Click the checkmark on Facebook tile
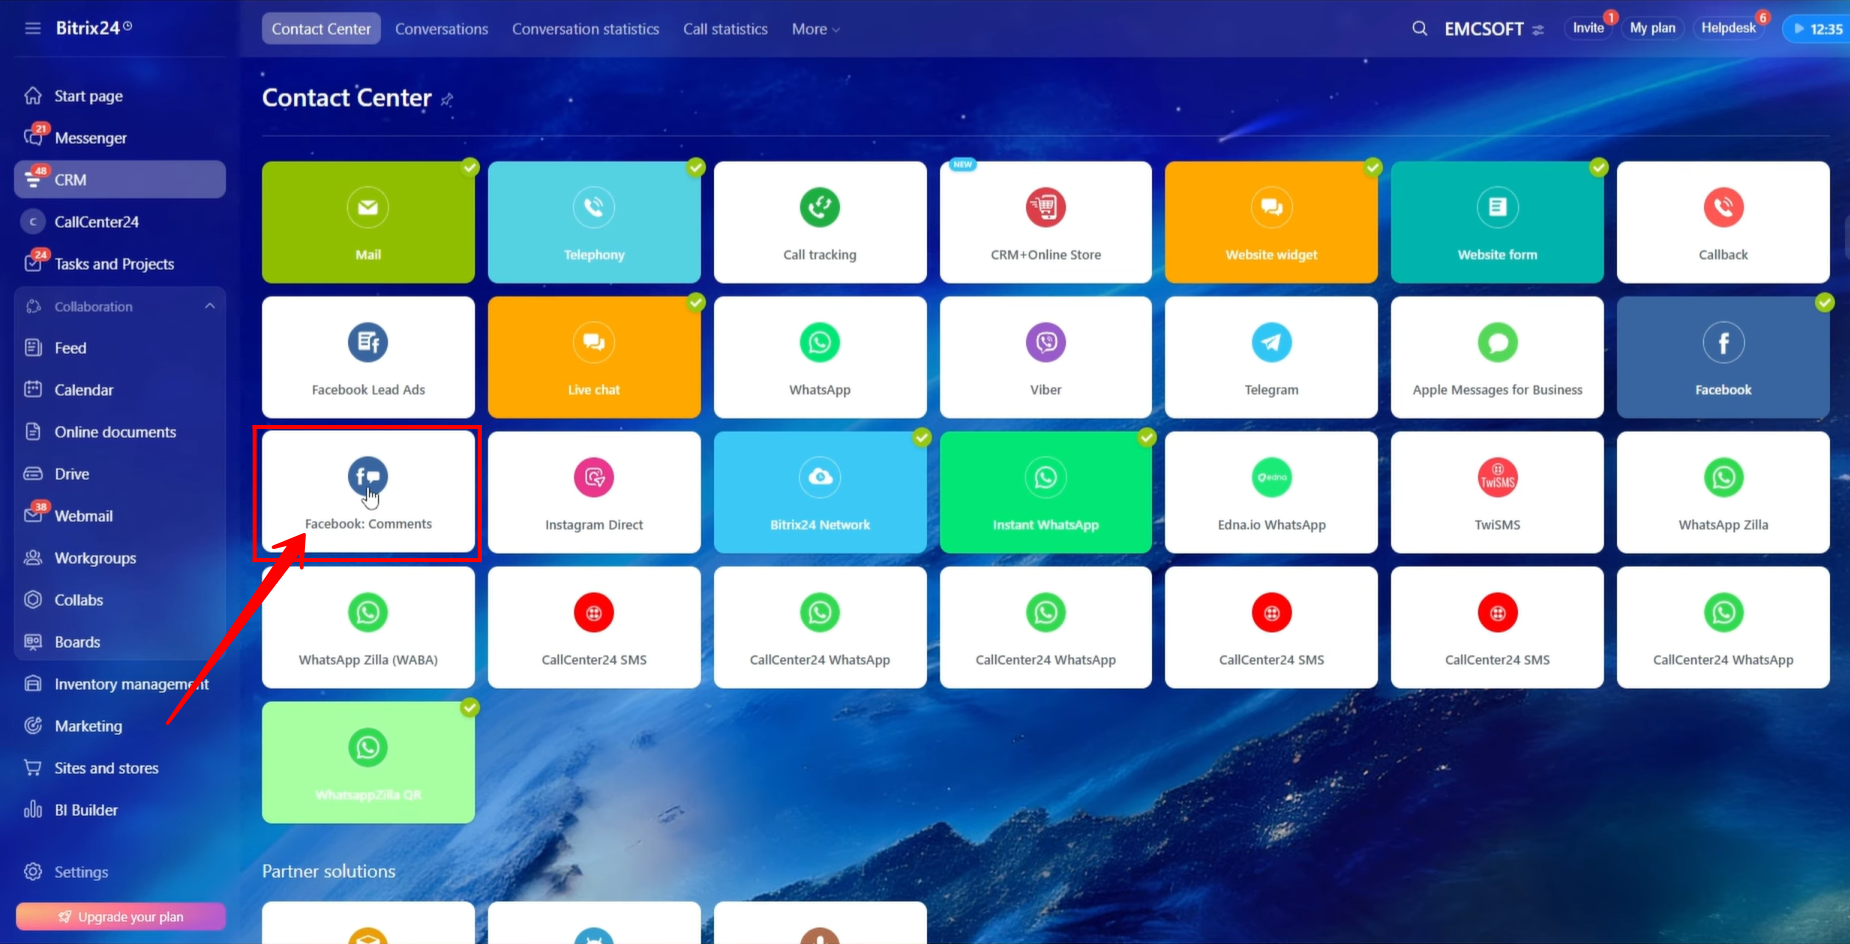The image size is (1850, 944). point(1825,302)
